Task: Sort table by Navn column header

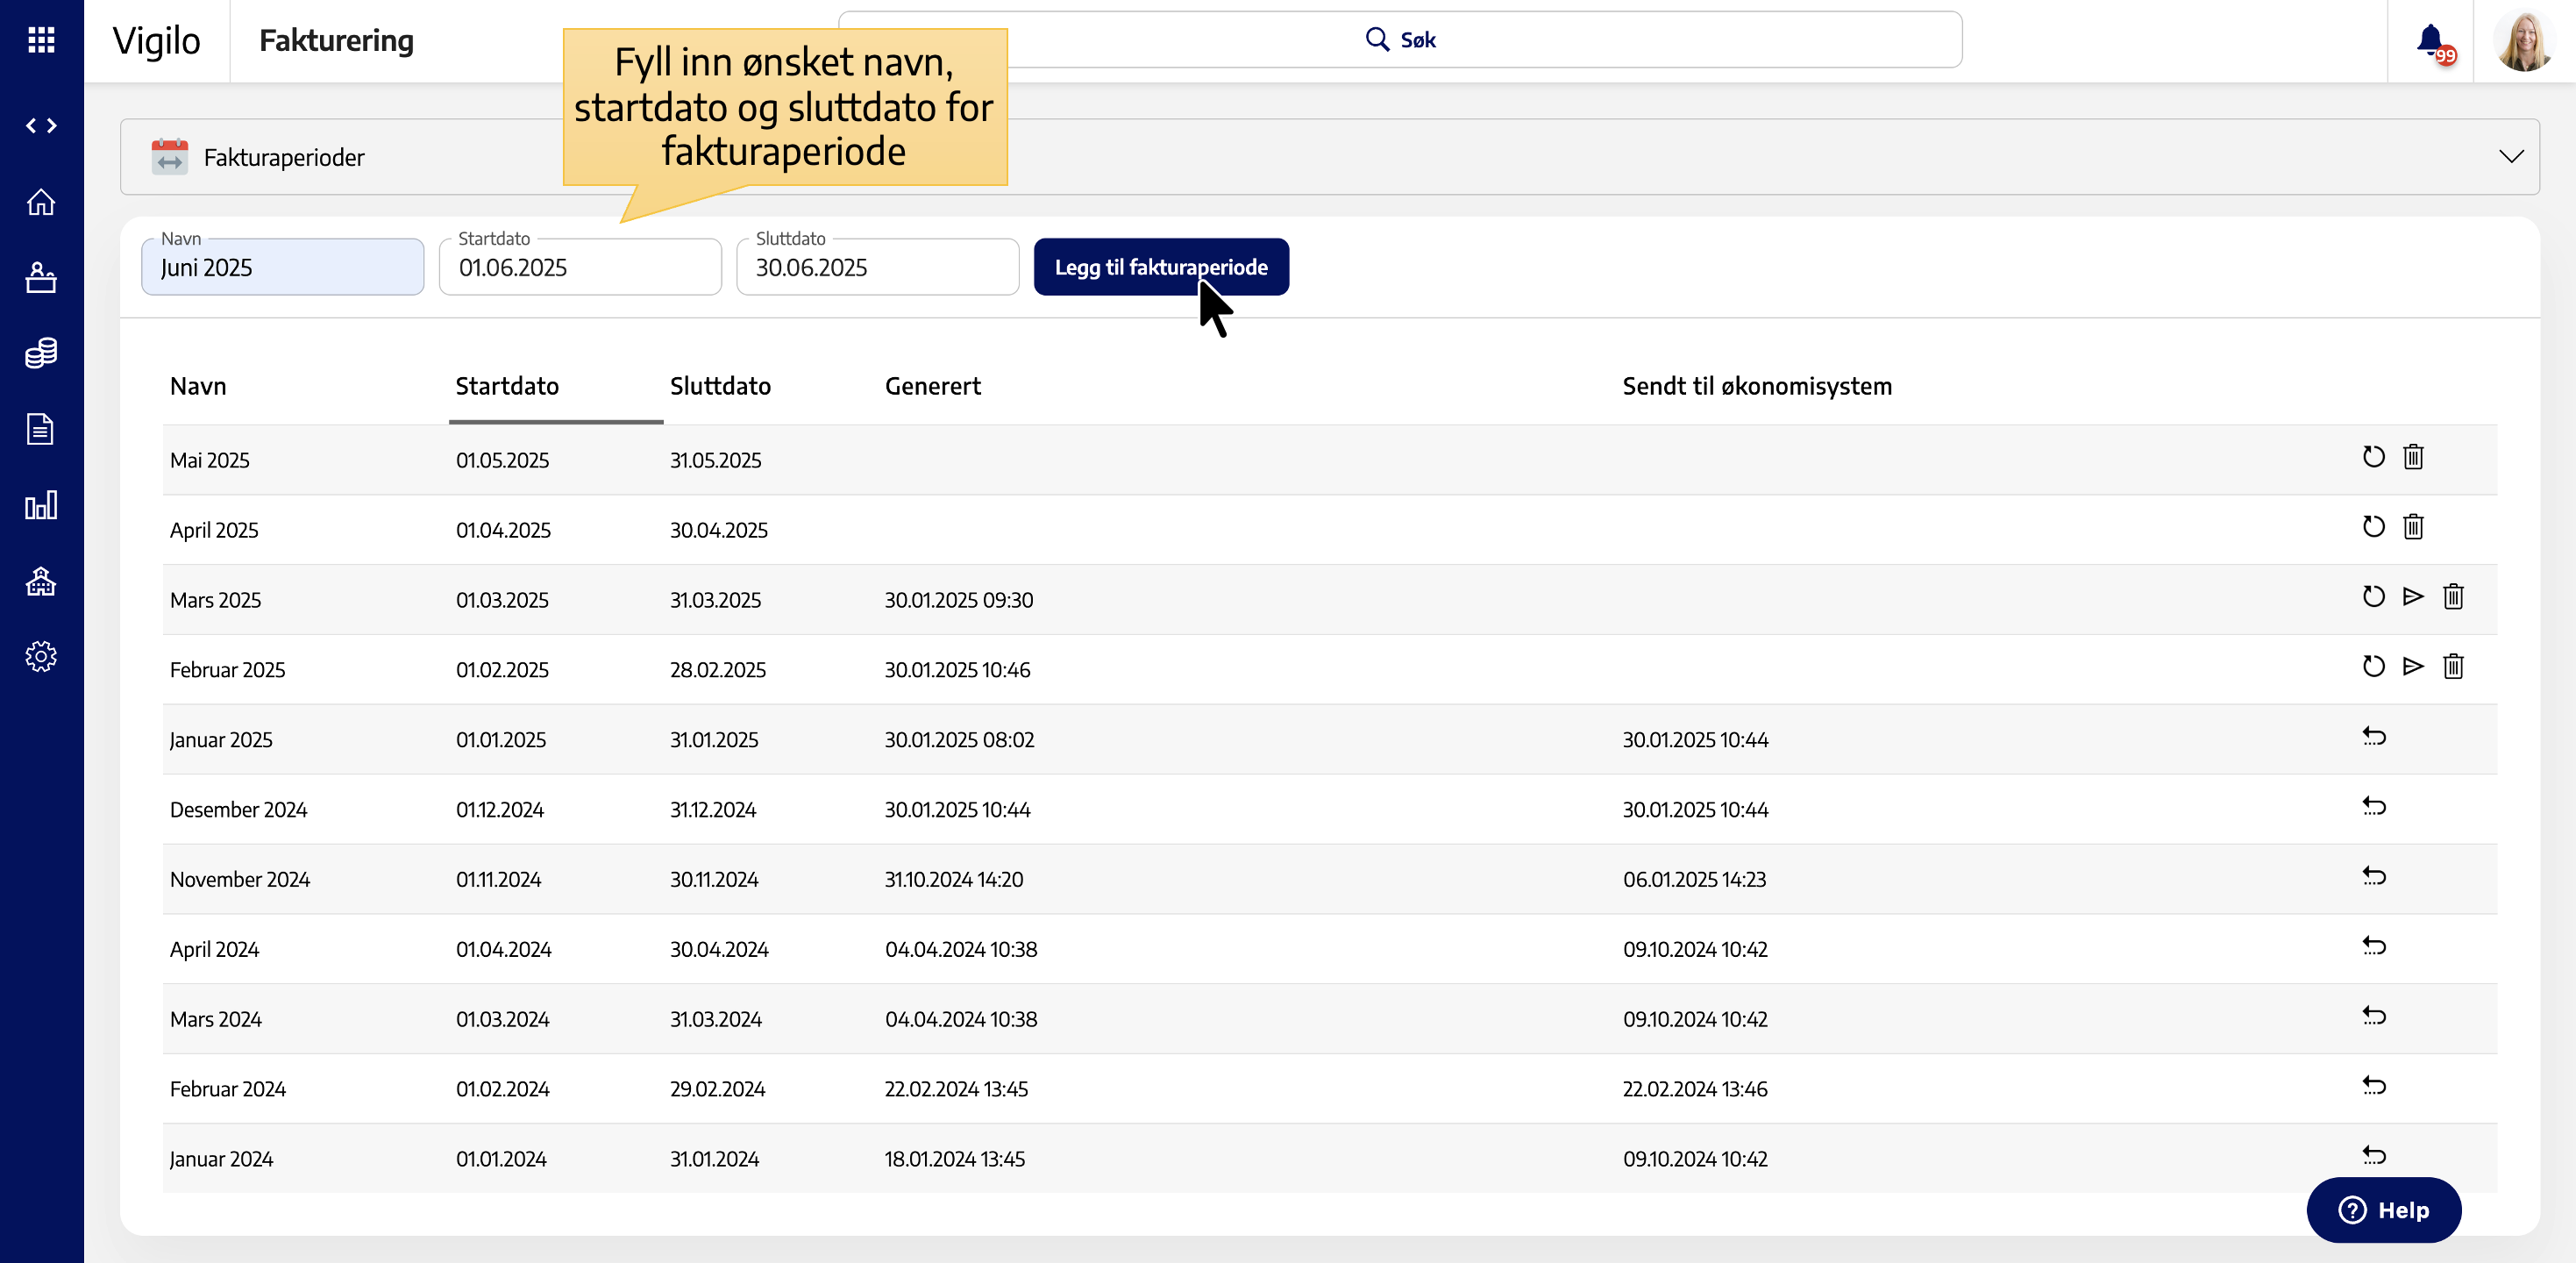Action: (198, 386)
